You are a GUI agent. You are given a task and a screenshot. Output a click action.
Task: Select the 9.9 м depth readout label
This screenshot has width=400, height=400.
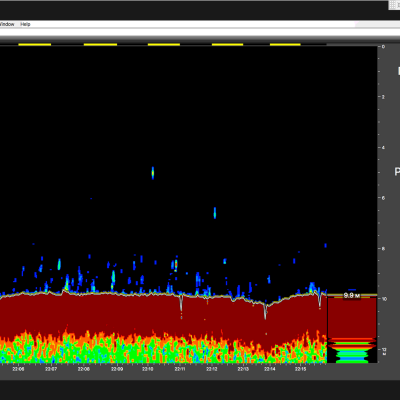click(352, 296)
